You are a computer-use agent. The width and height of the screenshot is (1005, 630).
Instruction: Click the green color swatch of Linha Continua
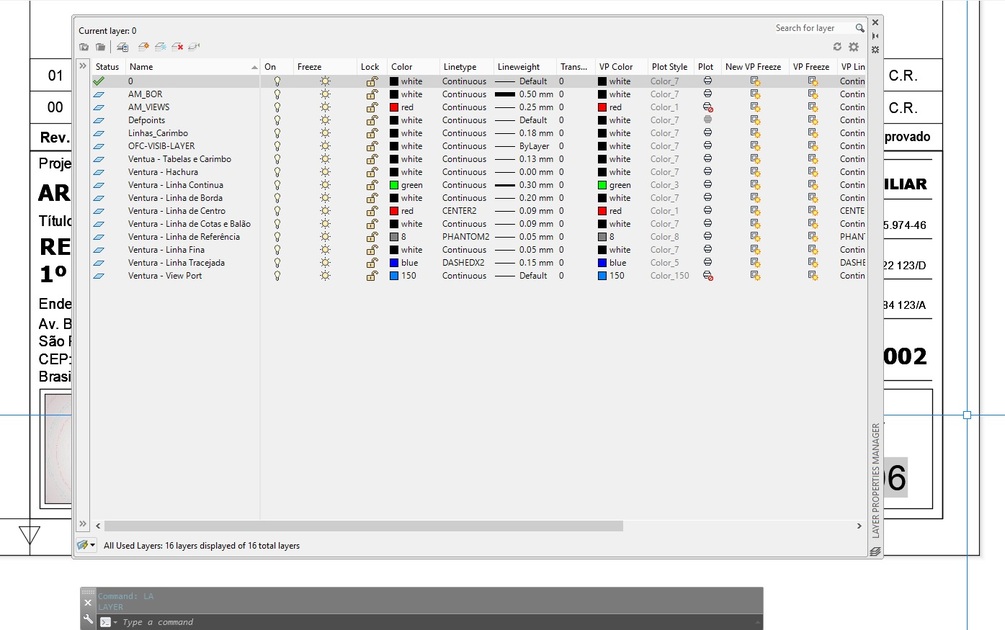click(x=394, y=185)
